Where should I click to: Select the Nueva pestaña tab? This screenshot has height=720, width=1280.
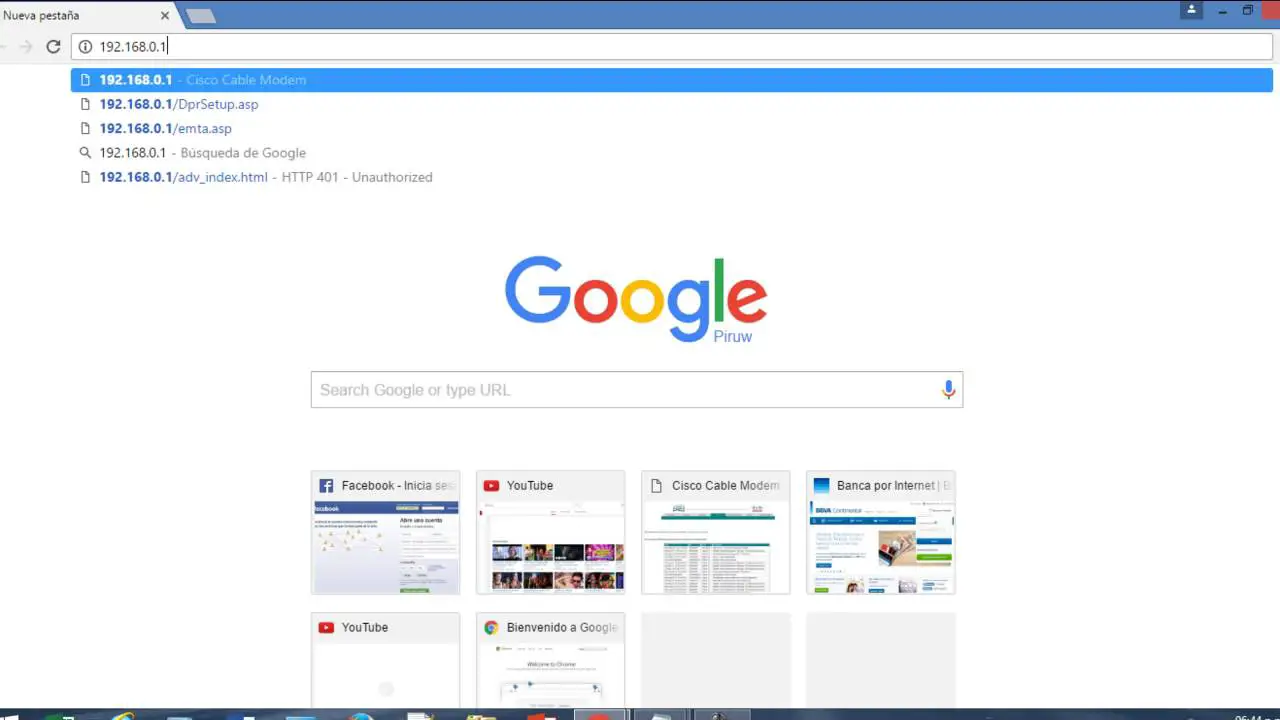pos(85,15)
